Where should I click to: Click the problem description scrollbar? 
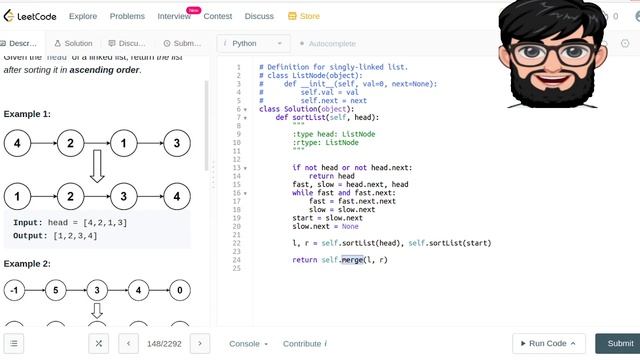pyautogui.click(x=207, y=126)
